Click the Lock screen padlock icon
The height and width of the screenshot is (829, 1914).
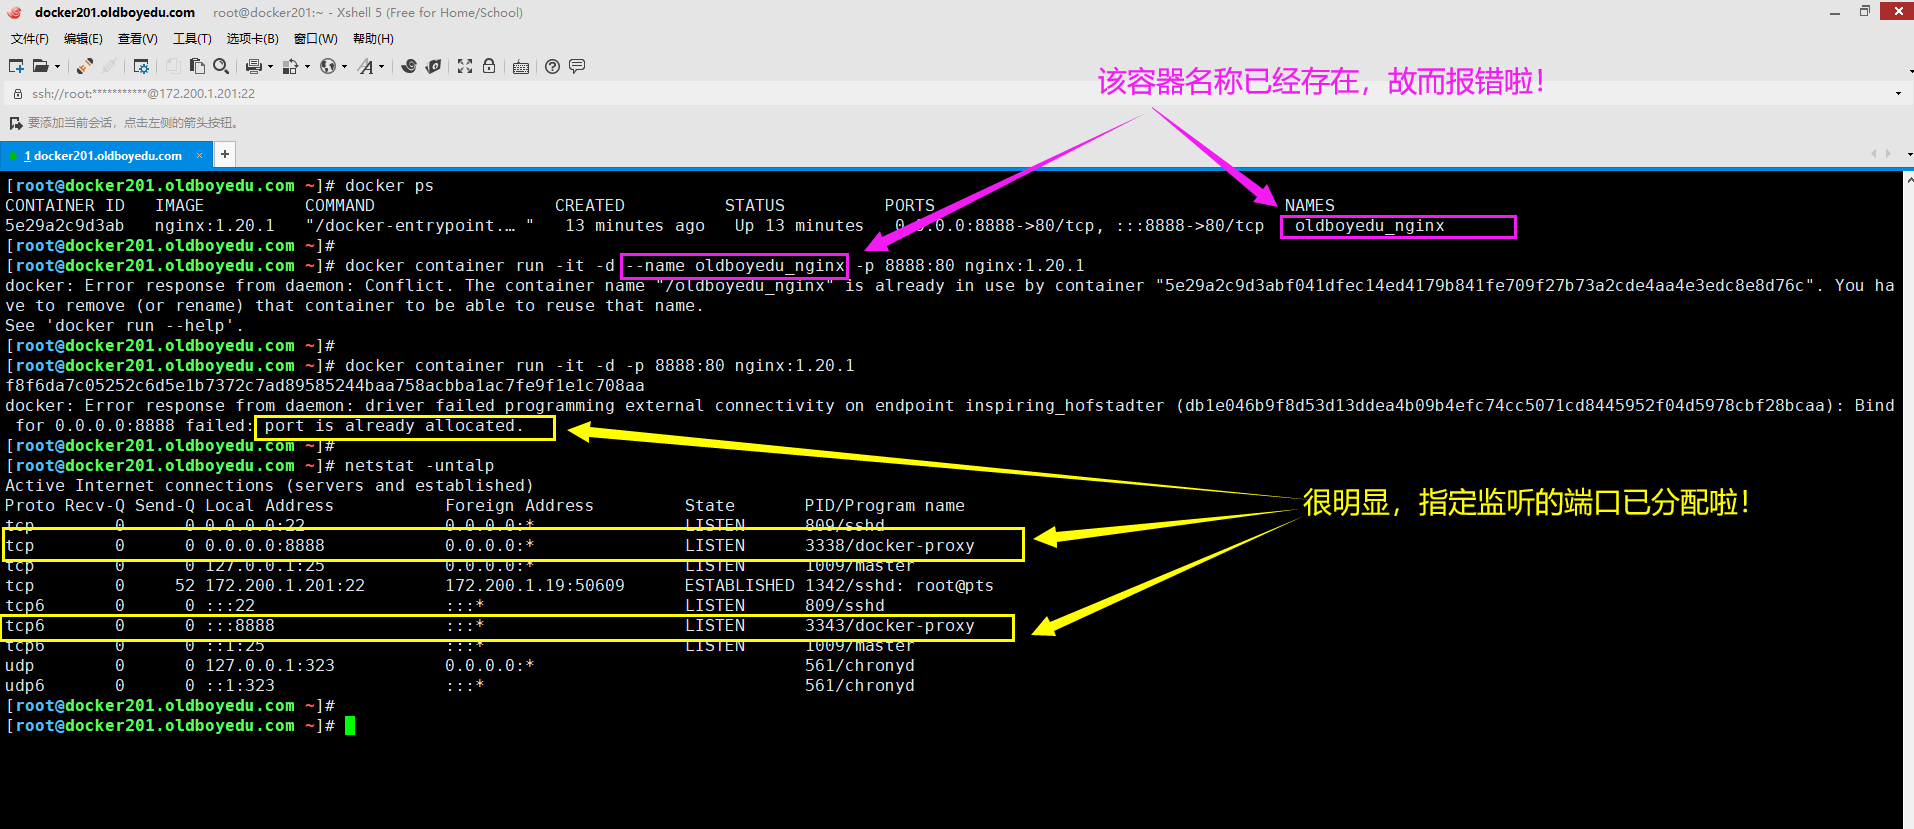489,66
